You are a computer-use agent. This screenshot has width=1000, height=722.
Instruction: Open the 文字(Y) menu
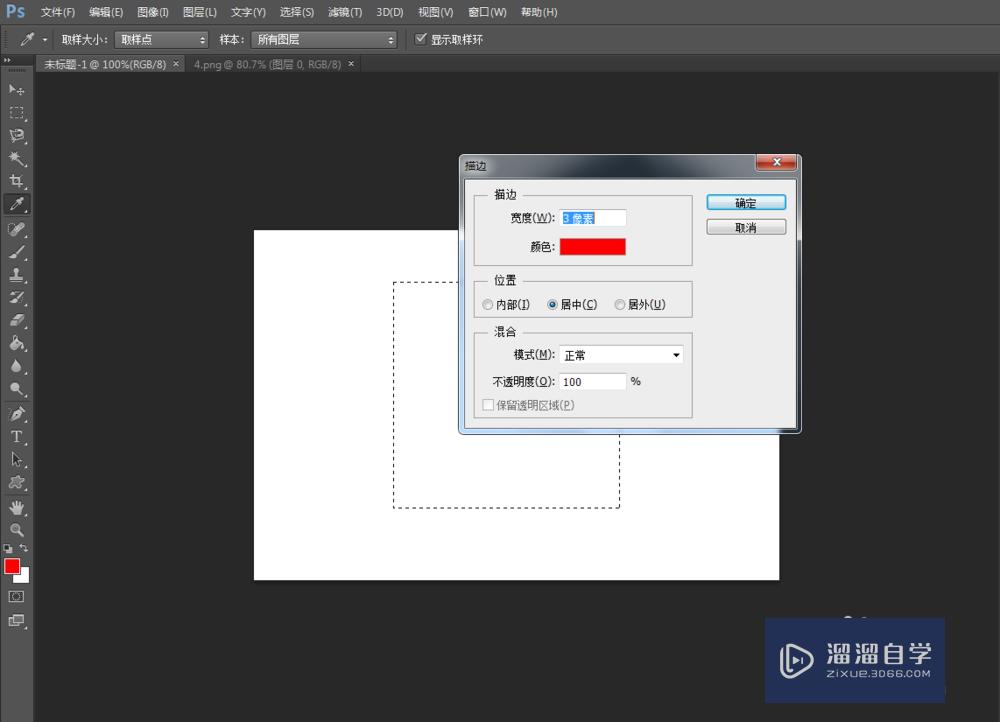248,12
